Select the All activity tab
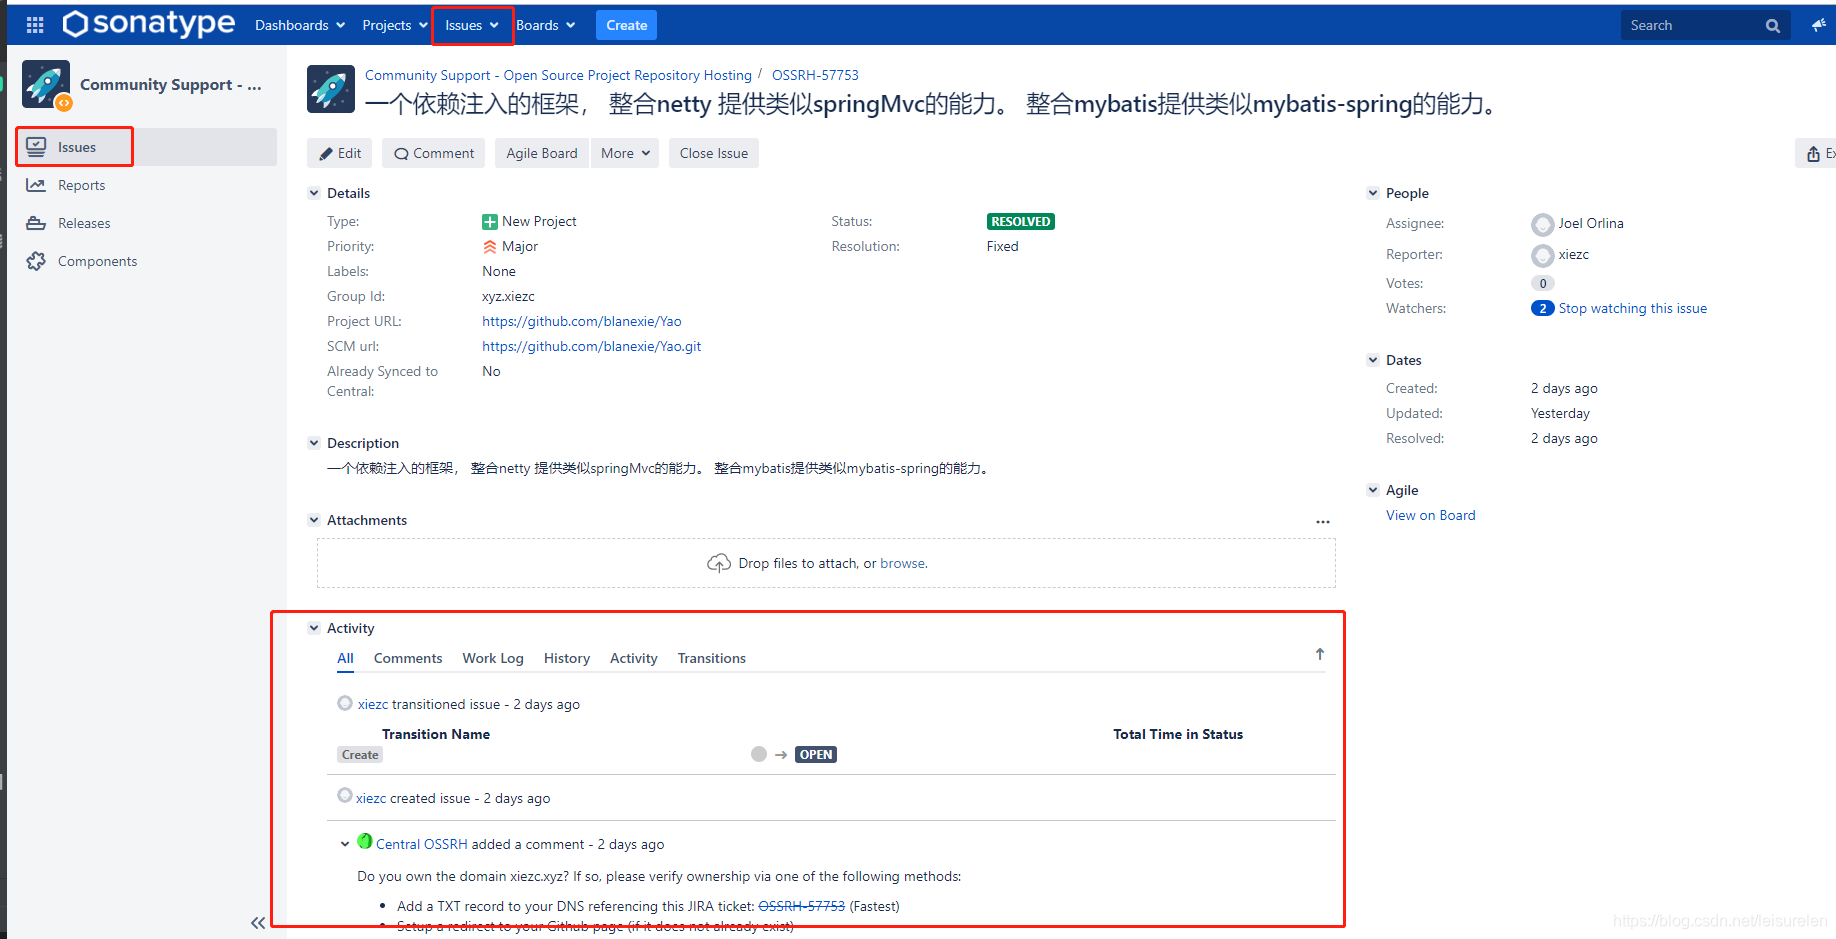This screenshot has width=1836, height=939. (x=345, y=658)
